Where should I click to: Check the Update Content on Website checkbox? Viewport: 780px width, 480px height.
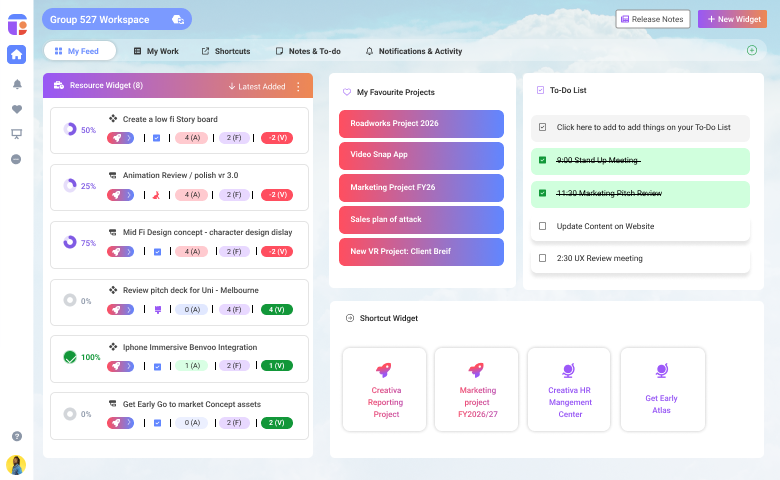[x=542, y=226]
